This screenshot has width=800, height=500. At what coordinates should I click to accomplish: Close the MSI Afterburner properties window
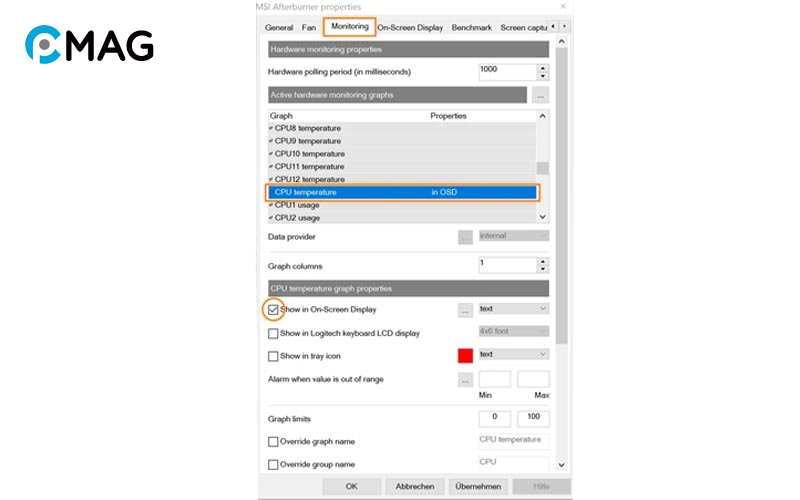tap(561, 8)
